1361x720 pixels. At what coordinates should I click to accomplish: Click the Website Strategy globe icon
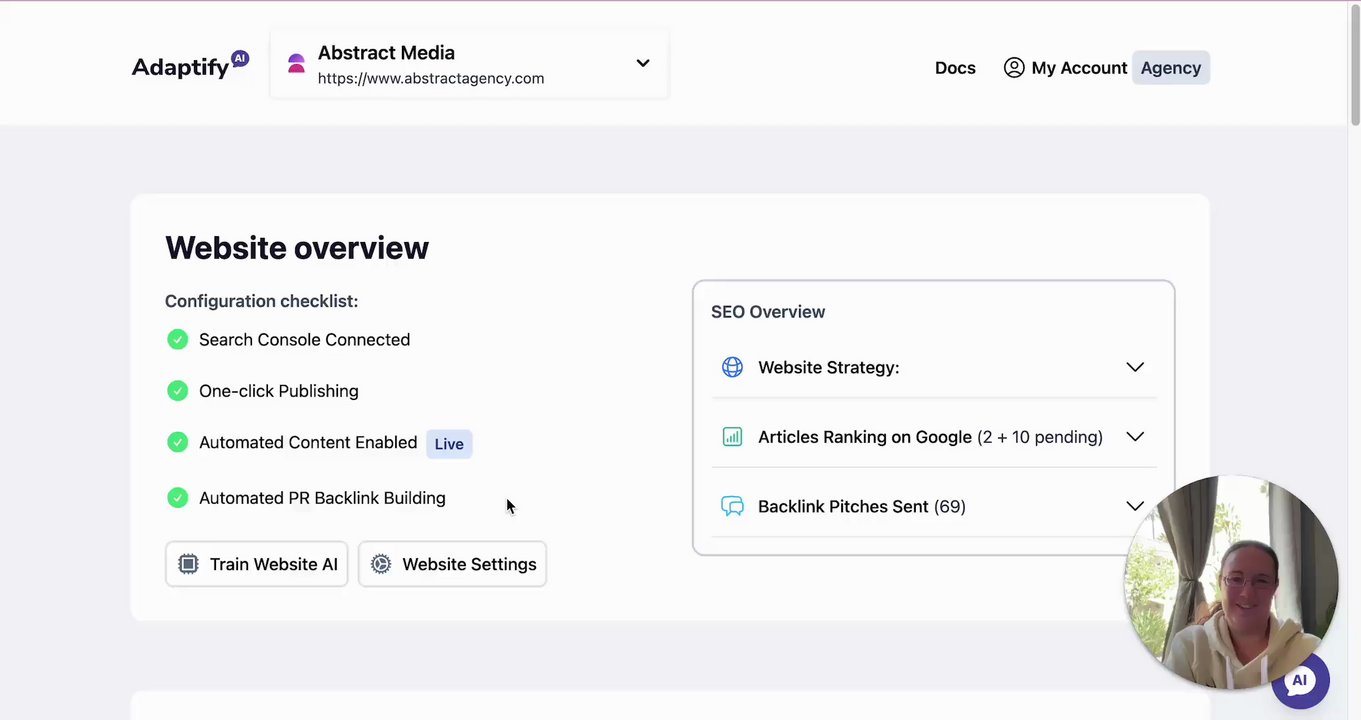pyautogui.click(x=732, y=367)
